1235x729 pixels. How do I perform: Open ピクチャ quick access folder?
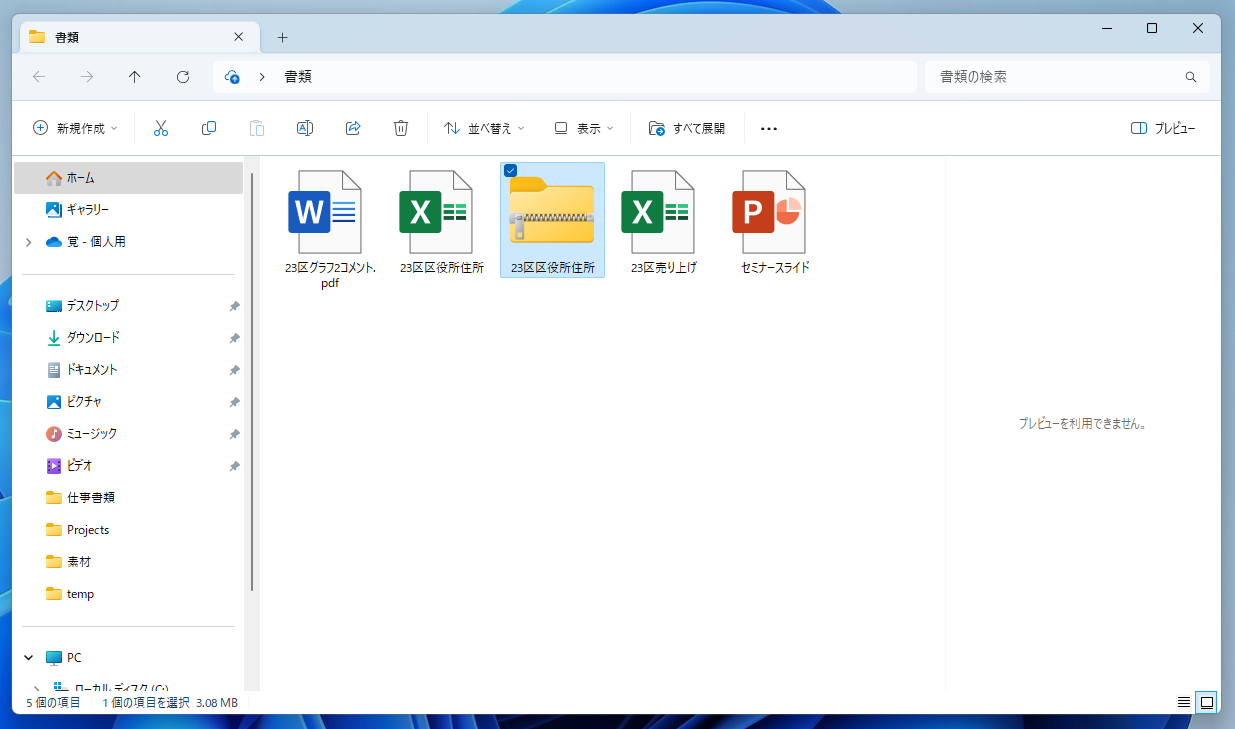tap(129, 402)
